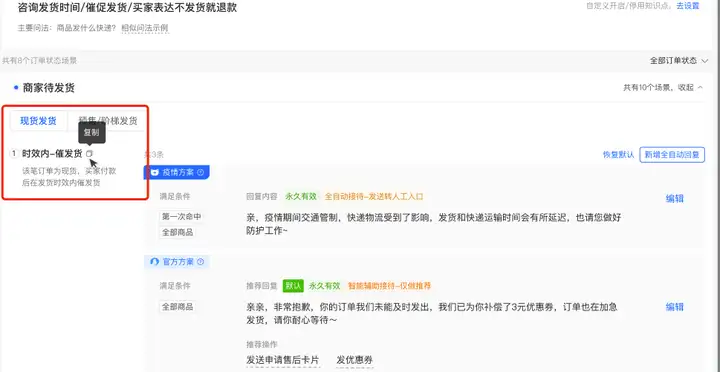This screenshot has height=372, width=720.
Task: Open the 全部订单状态 dropdown
Action: pyautogui.click(x=679, y=61)
